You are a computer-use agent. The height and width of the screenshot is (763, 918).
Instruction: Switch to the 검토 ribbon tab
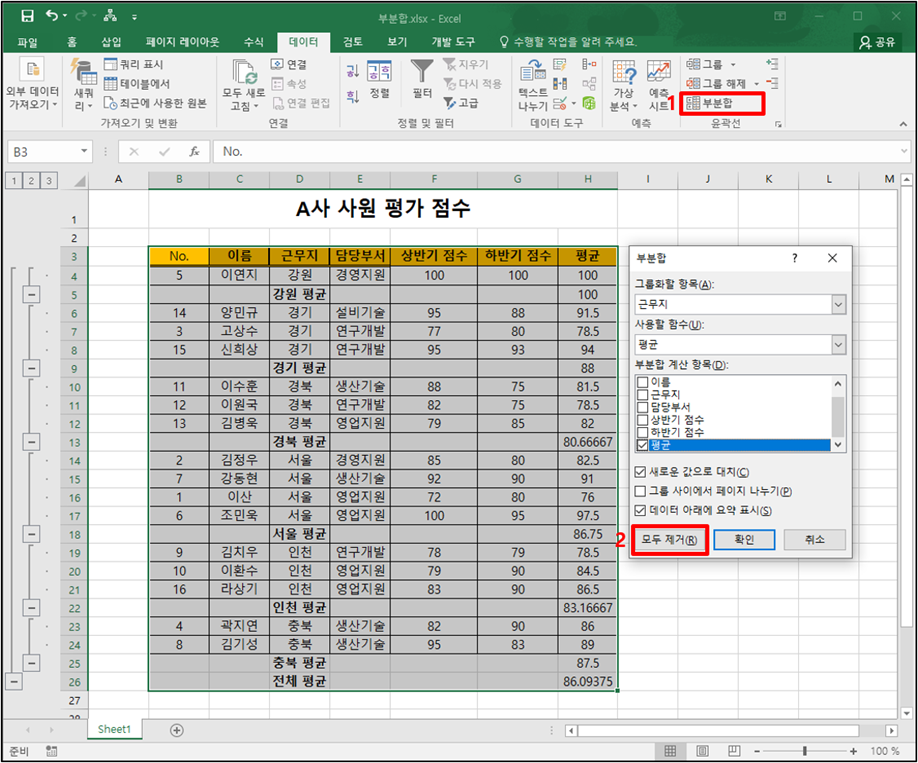click(352, 42)
